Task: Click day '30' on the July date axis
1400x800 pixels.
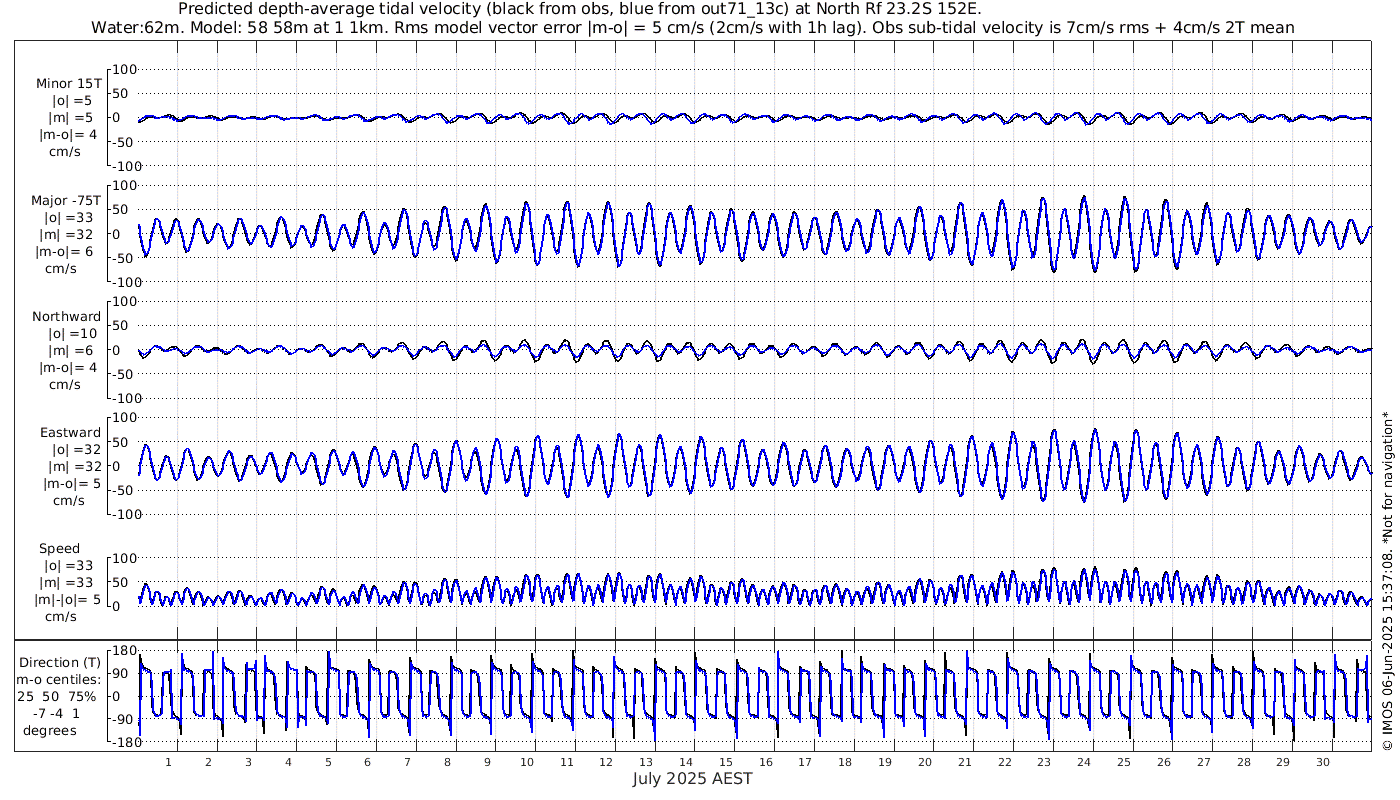Action: click(1323, 762)
